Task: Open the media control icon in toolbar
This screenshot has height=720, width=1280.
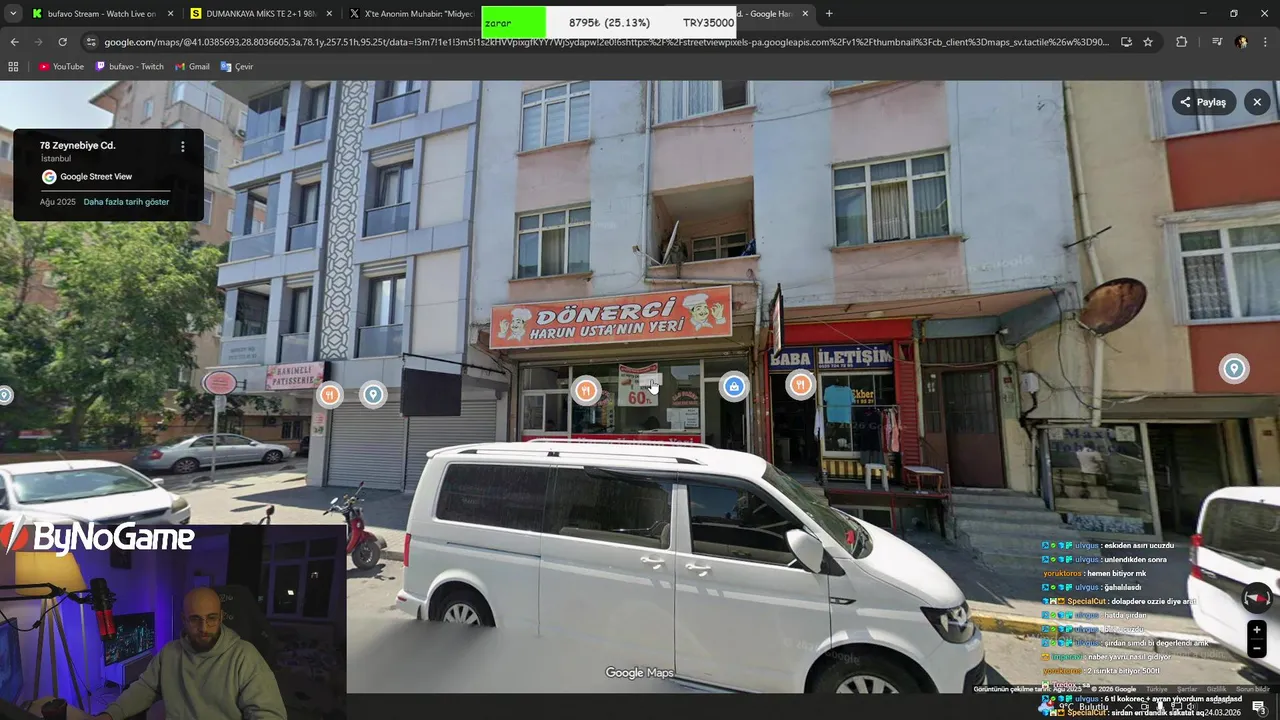Action: [x=1216, y=42]
